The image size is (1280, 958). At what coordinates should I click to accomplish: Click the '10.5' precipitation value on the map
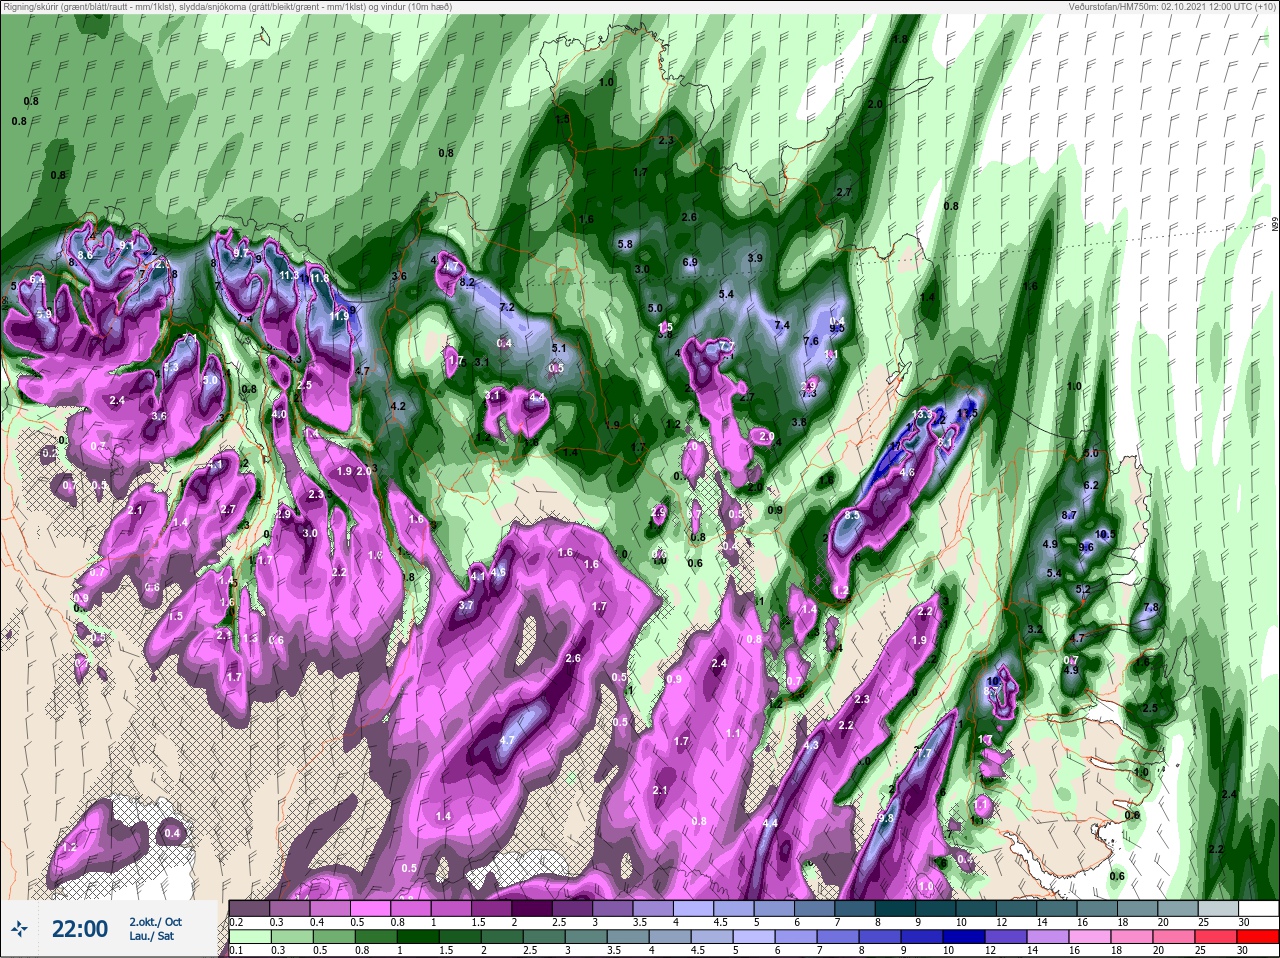tap(1105, 534)
